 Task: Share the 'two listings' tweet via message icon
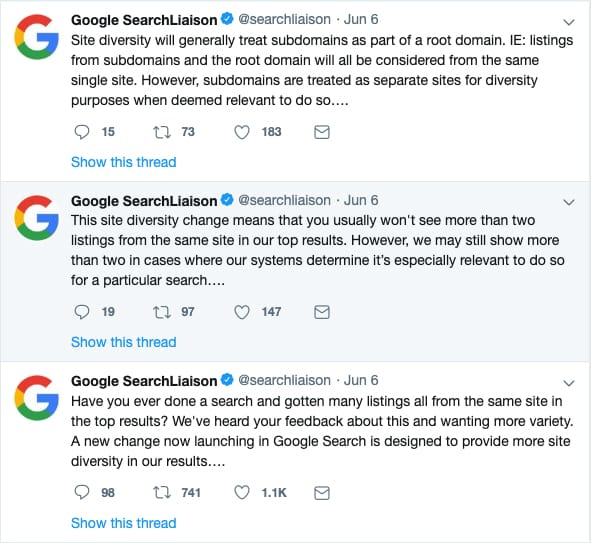(322, 312)
